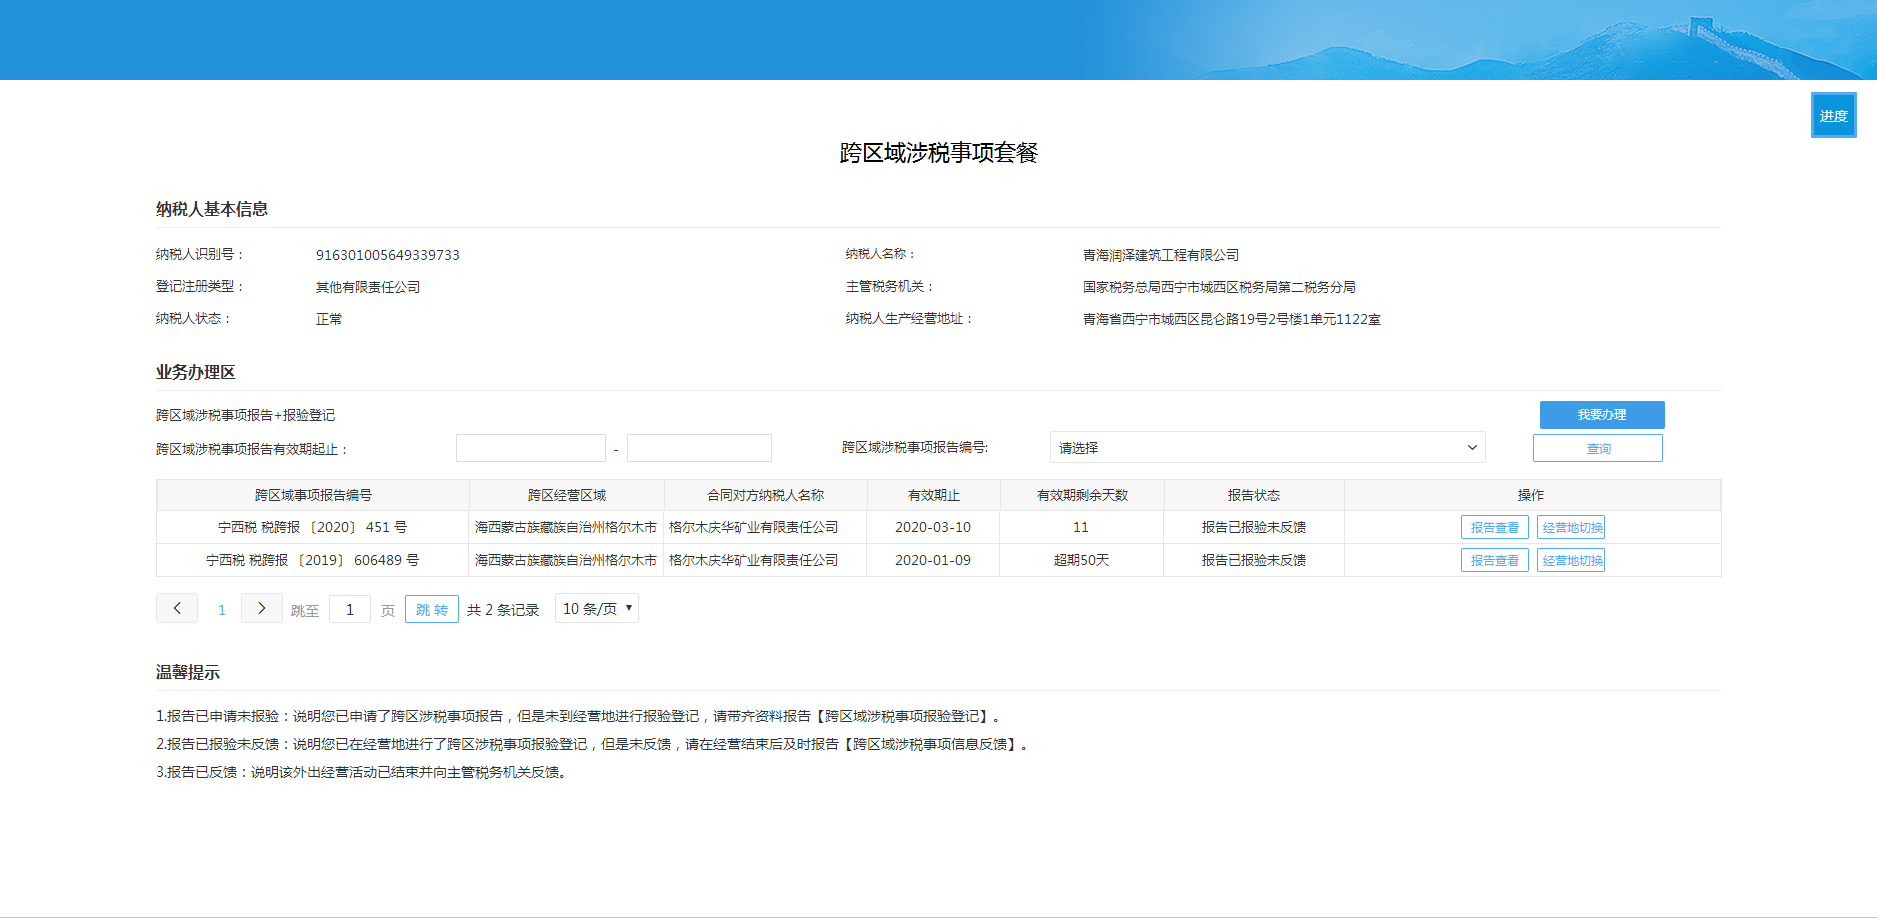Click taxpayer name 青海润泽建筑工程有限公司
The image size is (1877, 921).
1161,255
